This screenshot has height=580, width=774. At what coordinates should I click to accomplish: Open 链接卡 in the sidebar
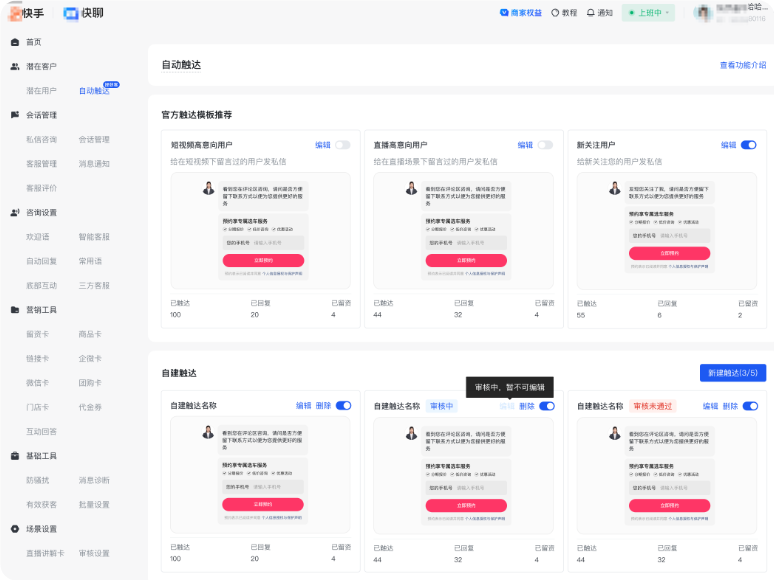coord(38,358)
